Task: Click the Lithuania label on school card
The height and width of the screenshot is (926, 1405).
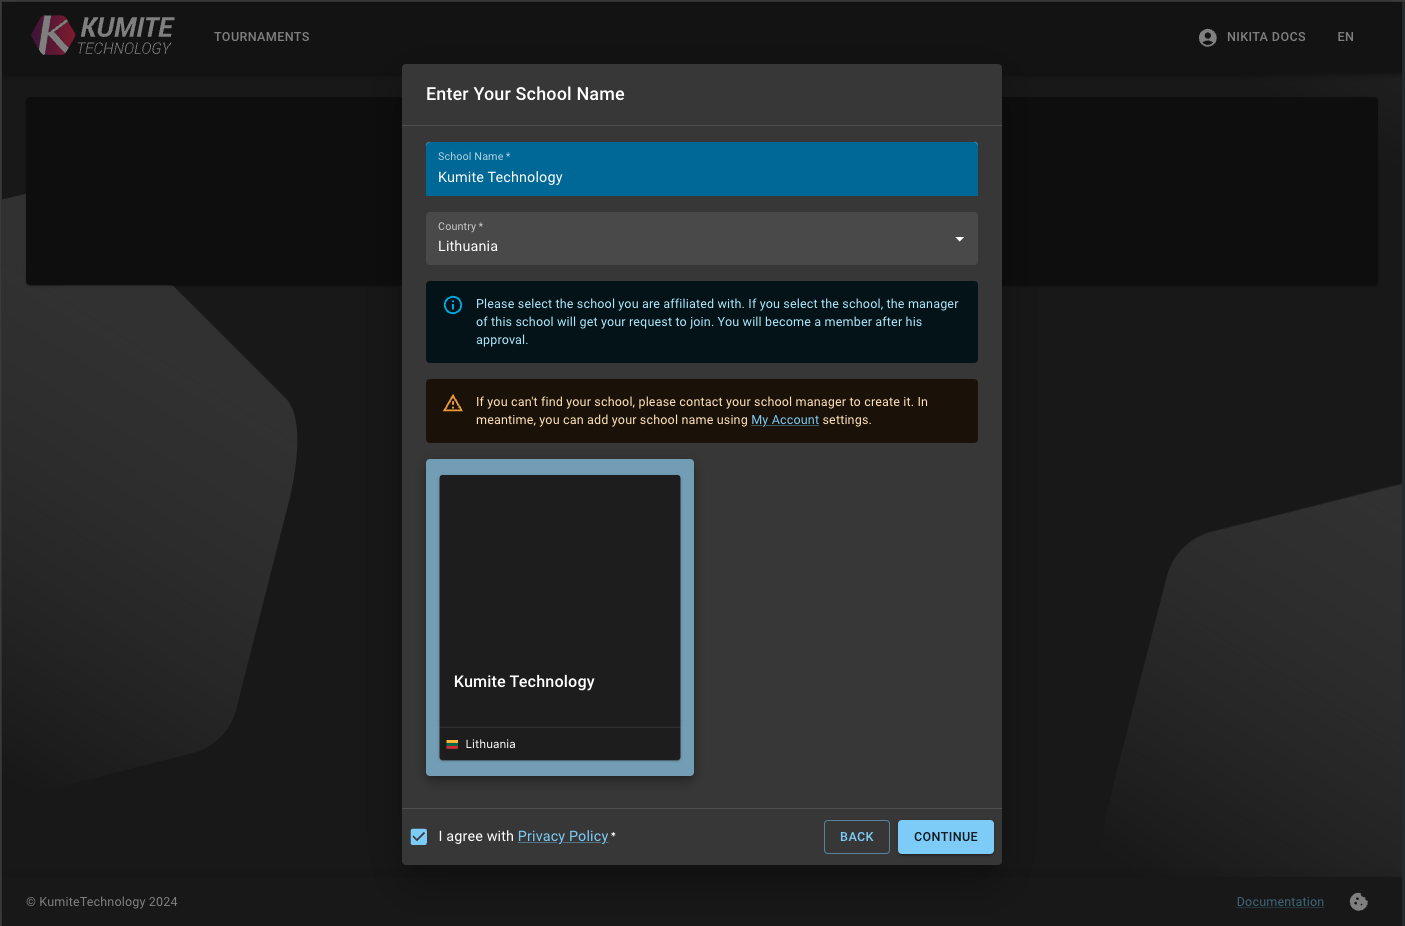Action: tap(490, 744)
